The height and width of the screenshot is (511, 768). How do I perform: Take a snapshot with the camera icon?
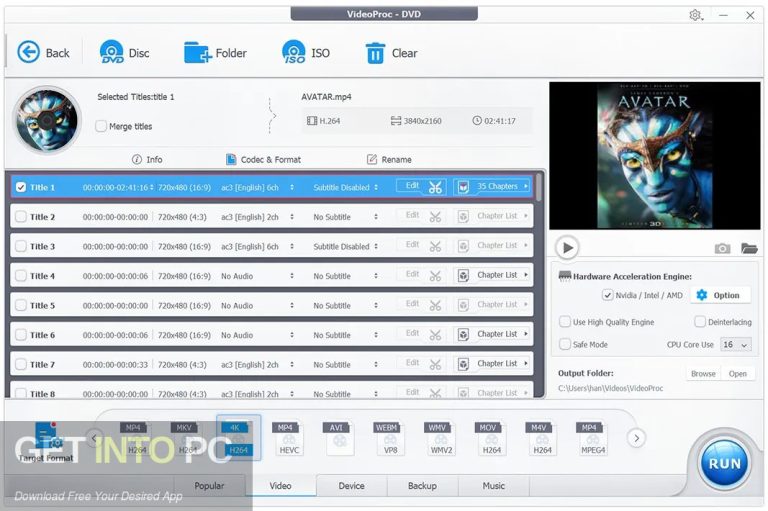[722, 248]
